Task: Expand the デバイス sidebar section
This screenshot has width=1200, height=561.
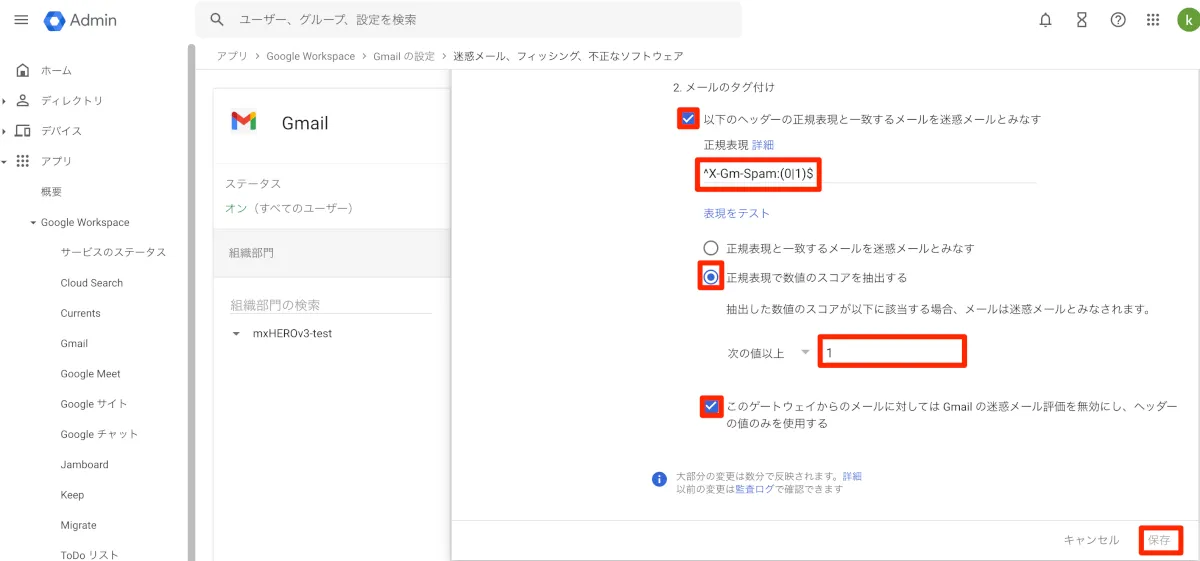Action: coord(4,131)
